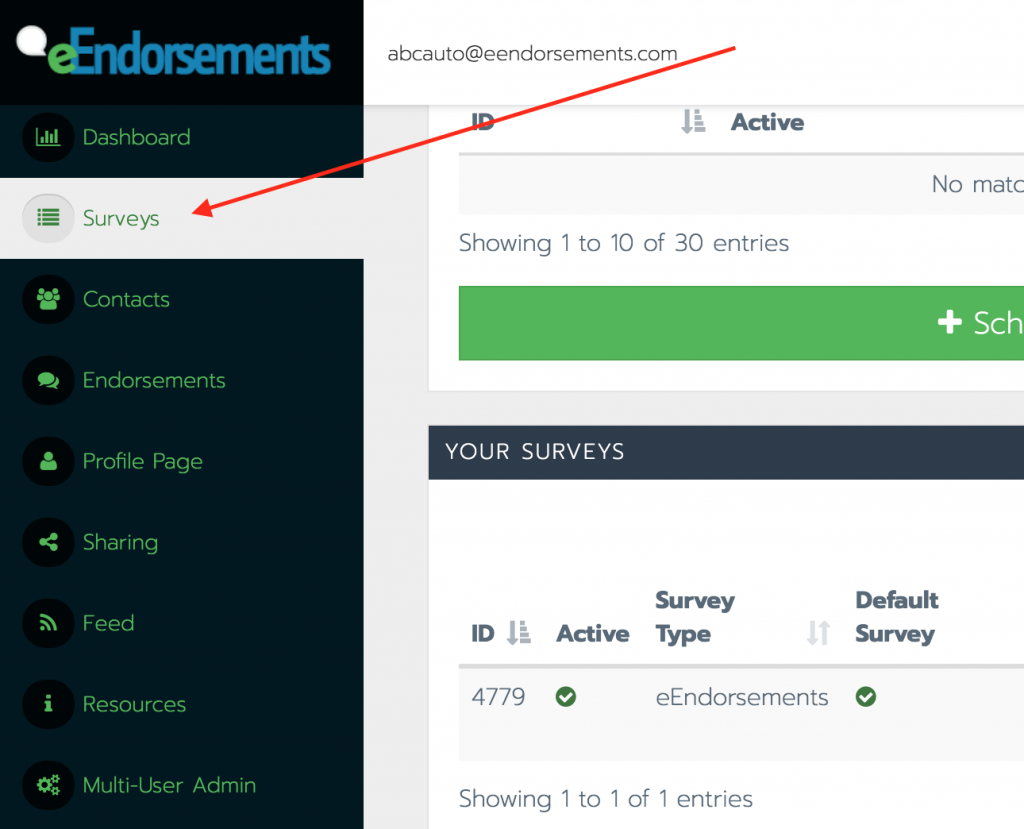Click the YOUR SURVEYS panel header
Image resolution: width=1024 pixels, height=829 pixels.
(x=726, y=452)
